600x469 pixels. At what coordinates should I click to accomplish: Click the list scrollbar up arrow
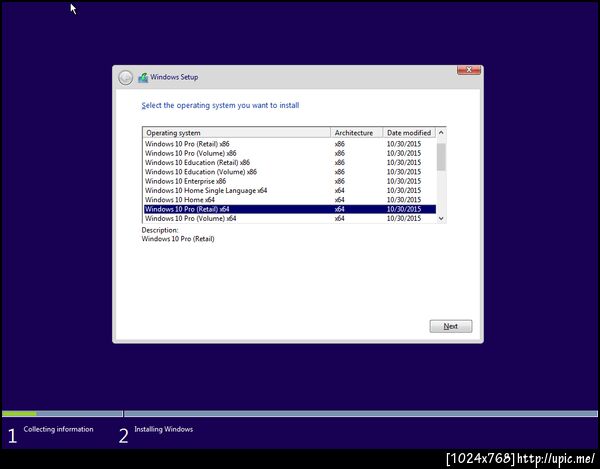(x=441, y=133)
